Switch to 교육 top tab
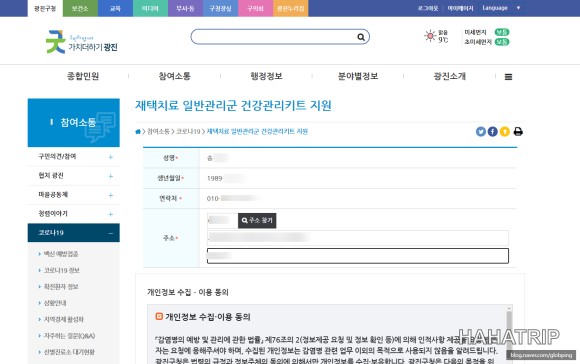This screenshot has width=580, height=364. click(115, 9)
